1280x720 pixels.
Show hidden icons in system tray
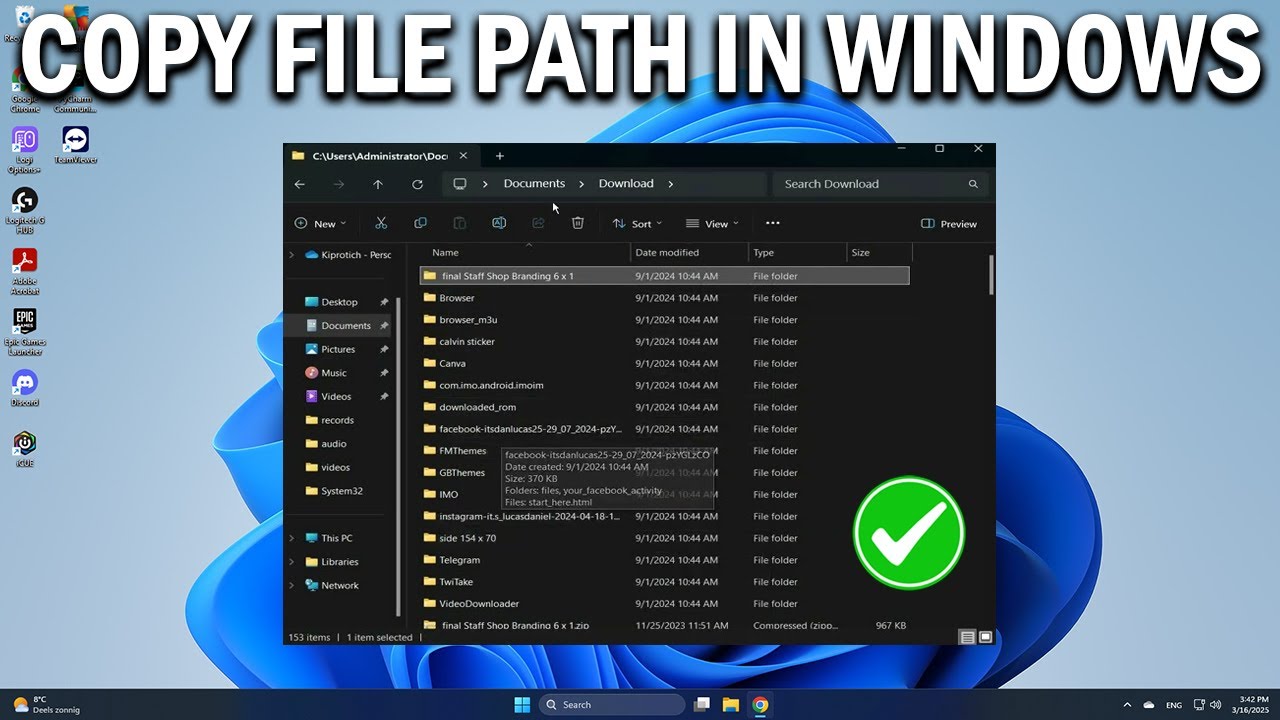pyautogui.click(x=1127, y=705)
